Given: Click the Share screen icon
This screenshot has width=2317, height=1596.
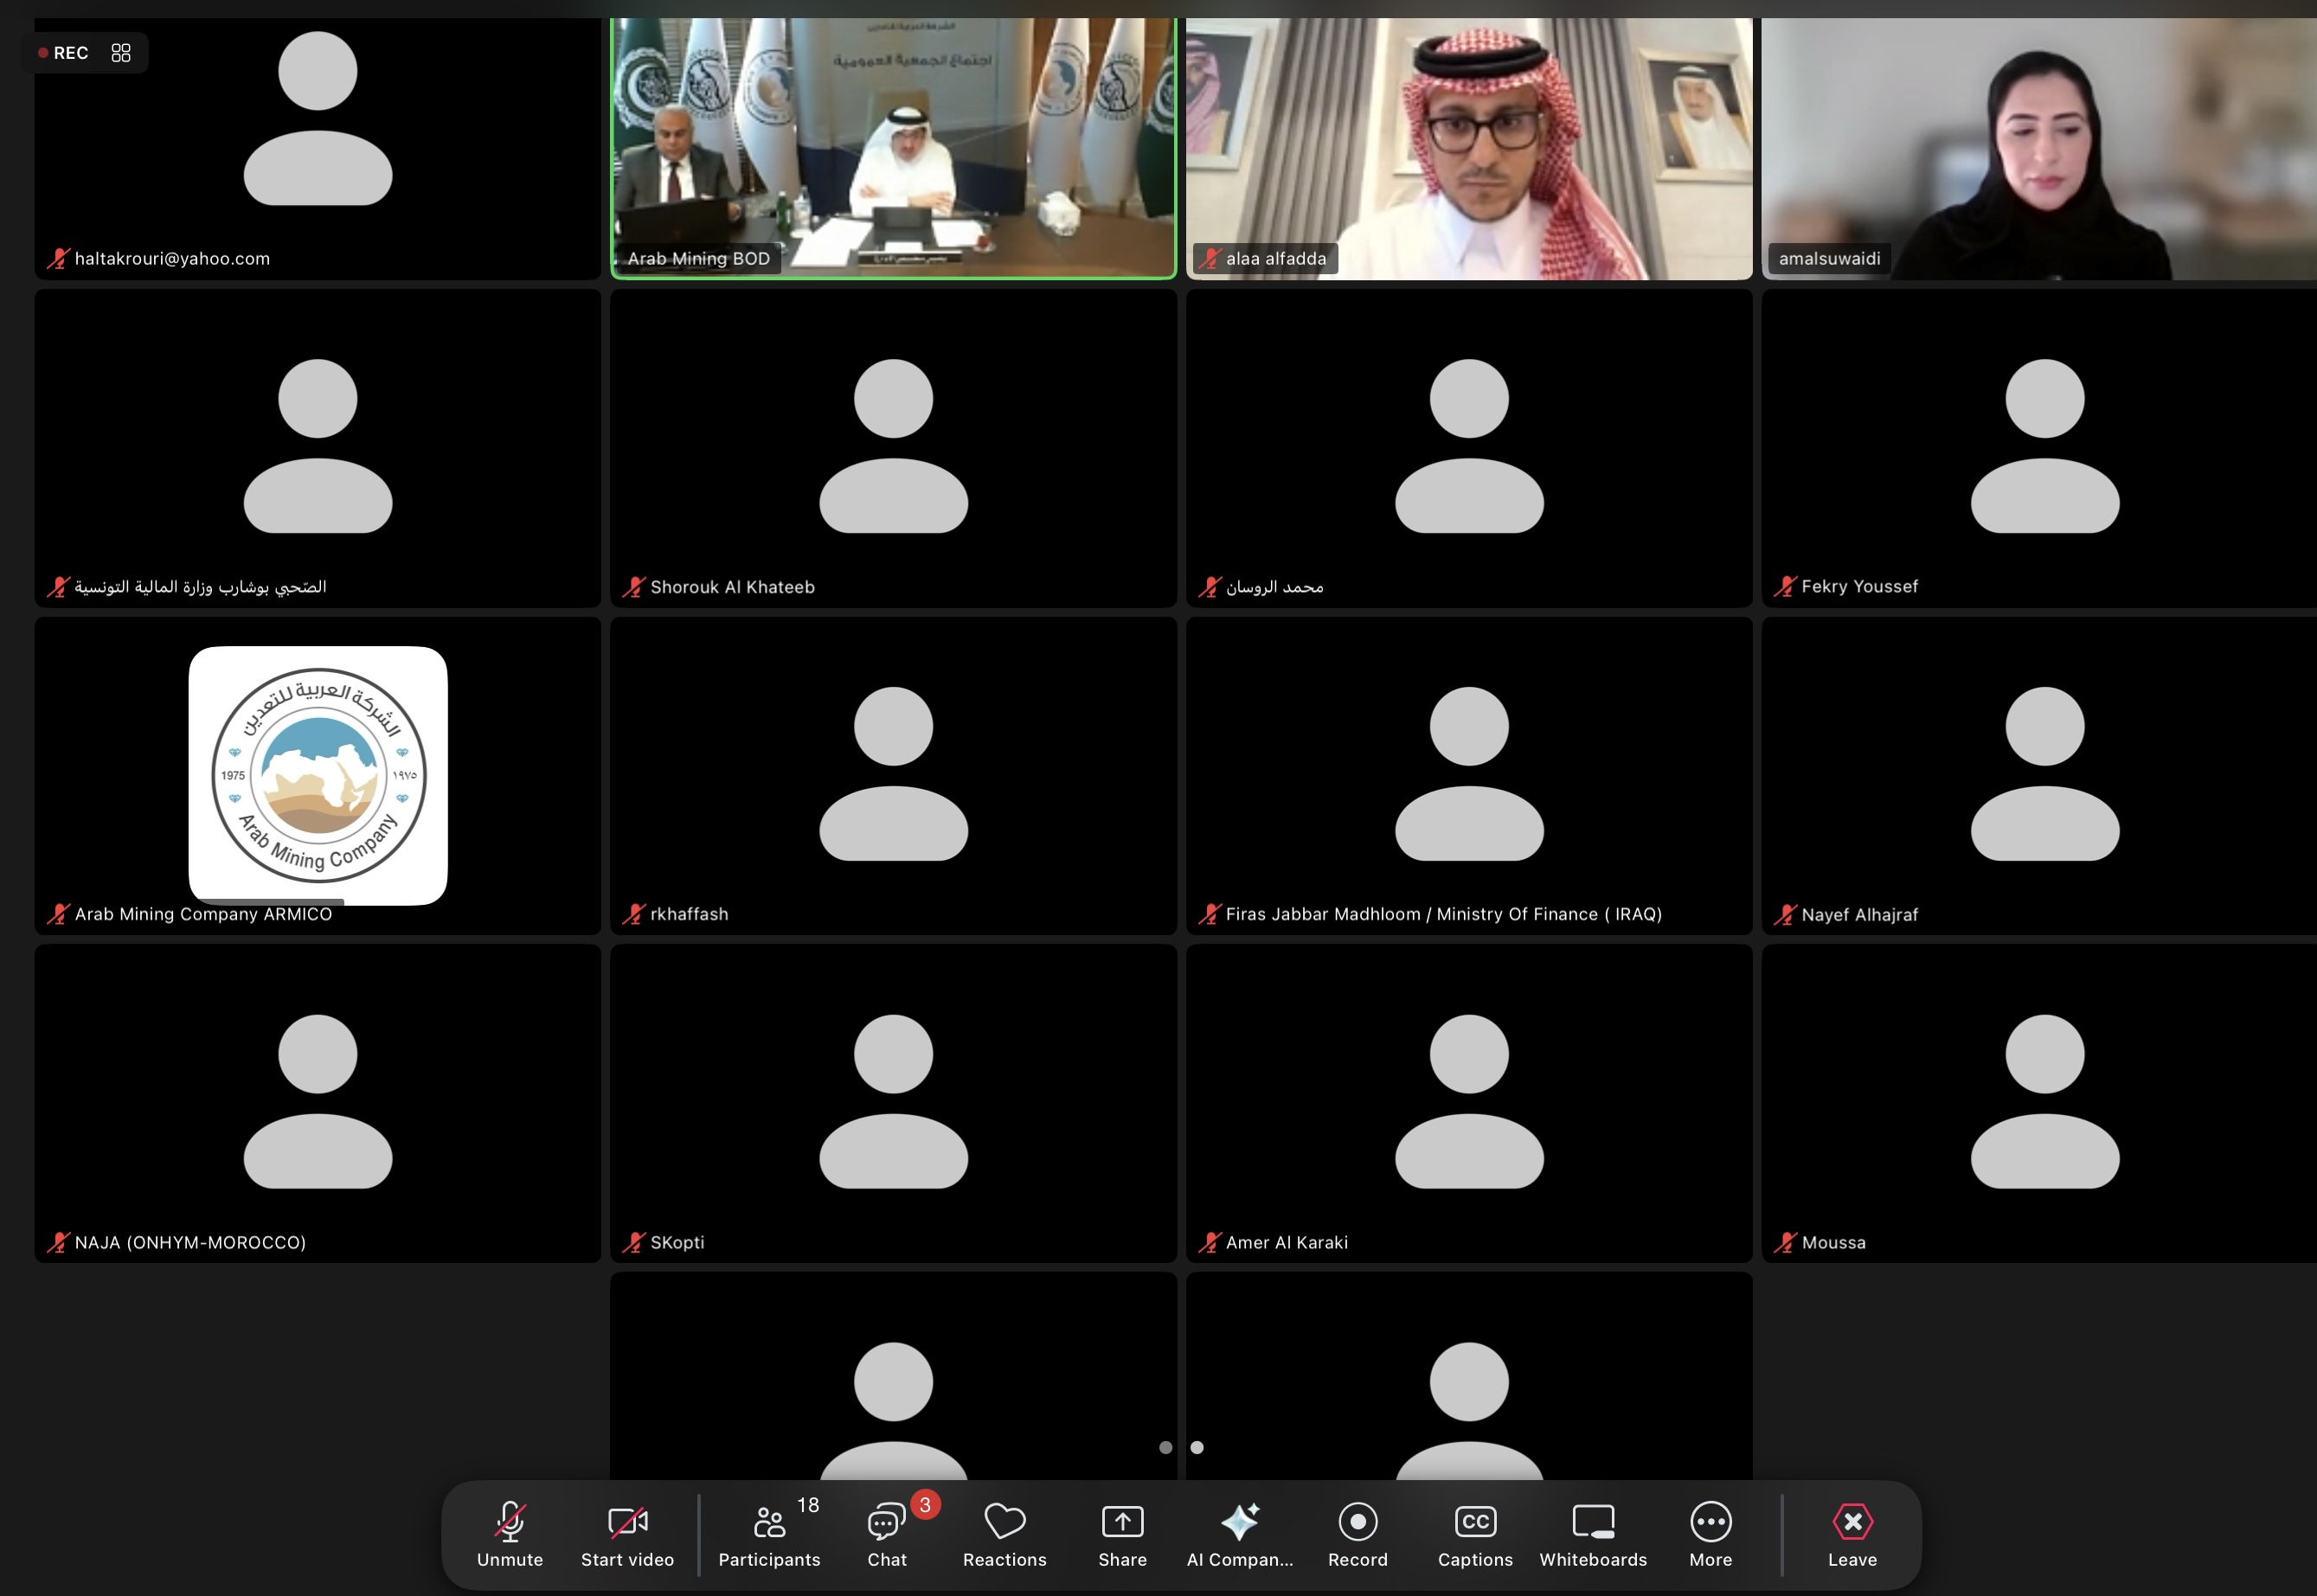Looking at the screenshot, I should pyautogui.click(x=1122, y=1523).
